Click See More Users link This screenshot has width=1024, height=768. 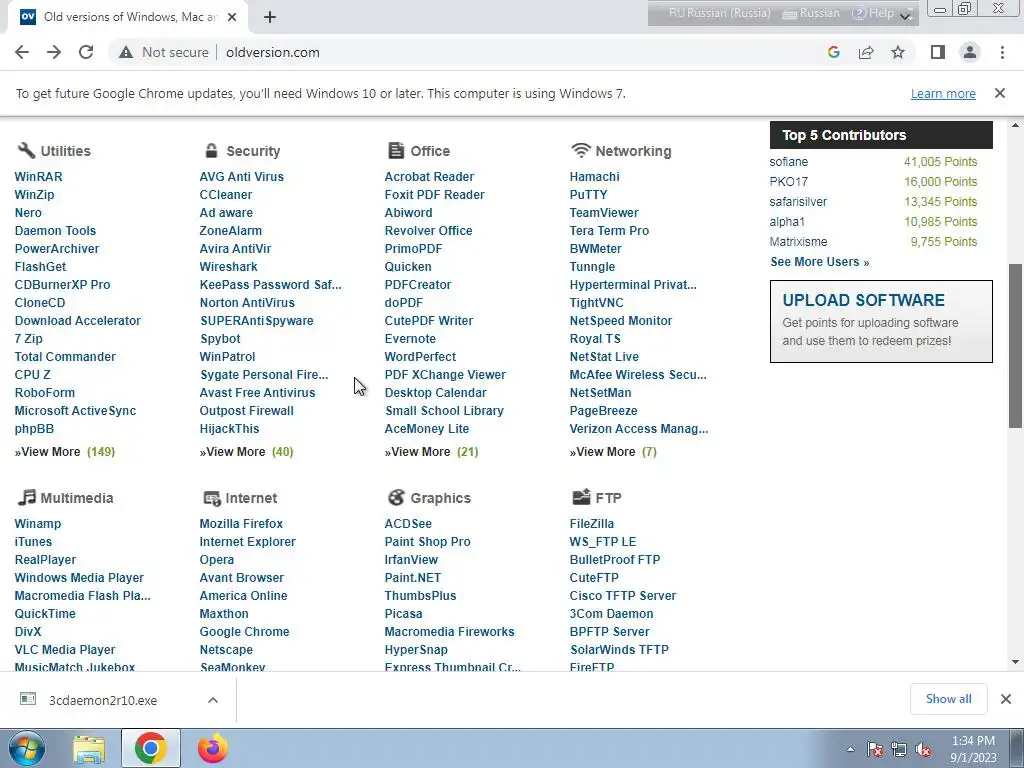pyautogui.click(x=820, y=262)
